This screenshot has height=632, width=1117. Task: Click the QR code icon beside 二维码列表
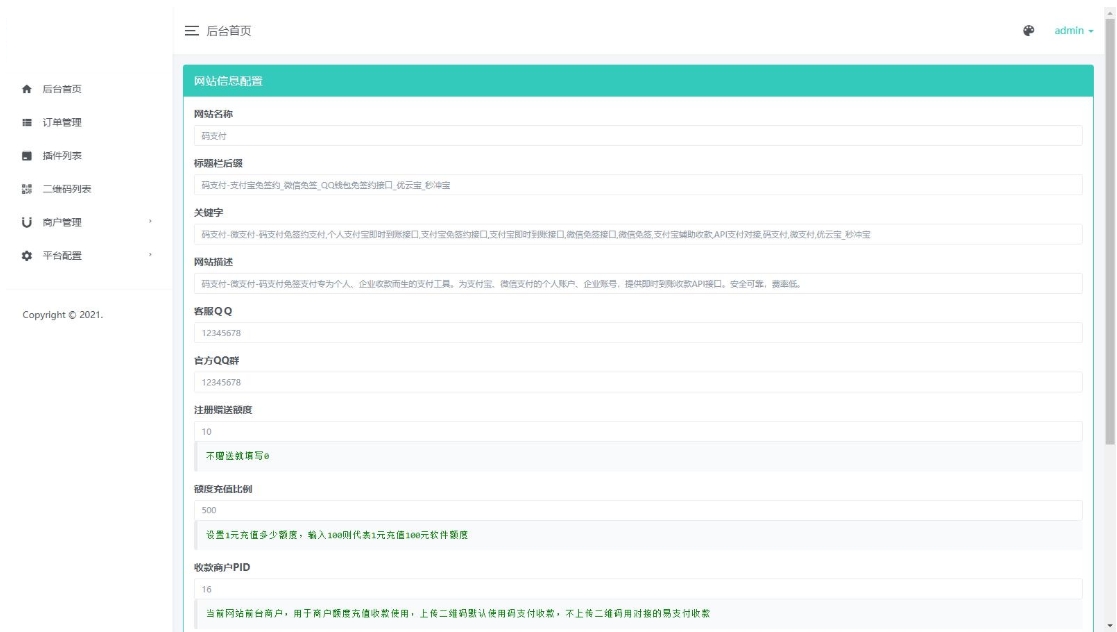click(27, 189)
